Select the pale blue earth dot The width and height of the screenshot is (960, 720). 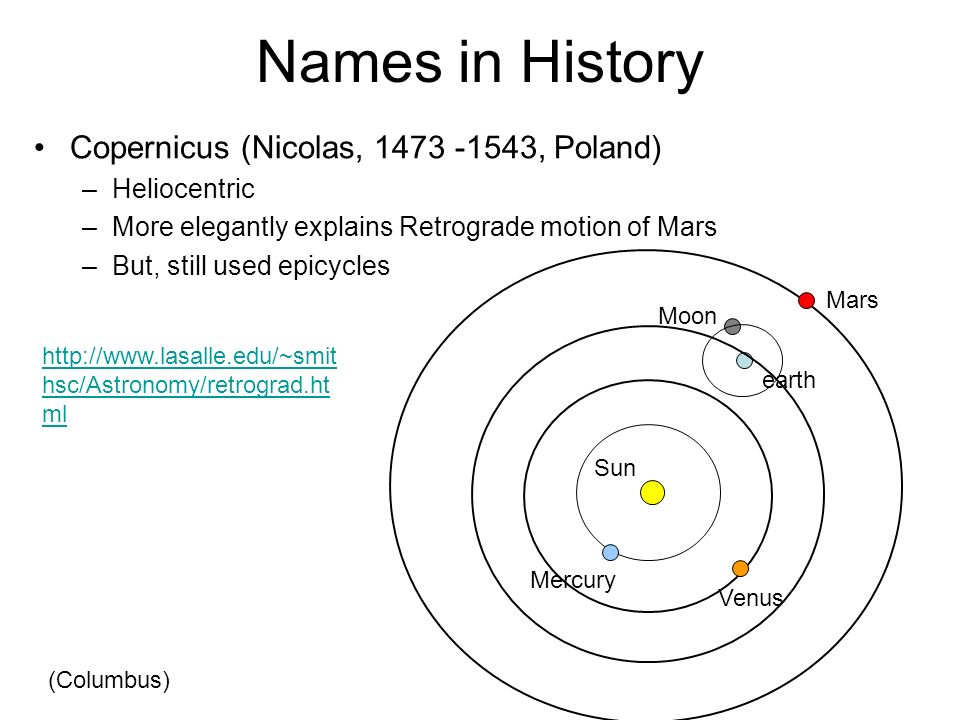[x=744, y=360]
